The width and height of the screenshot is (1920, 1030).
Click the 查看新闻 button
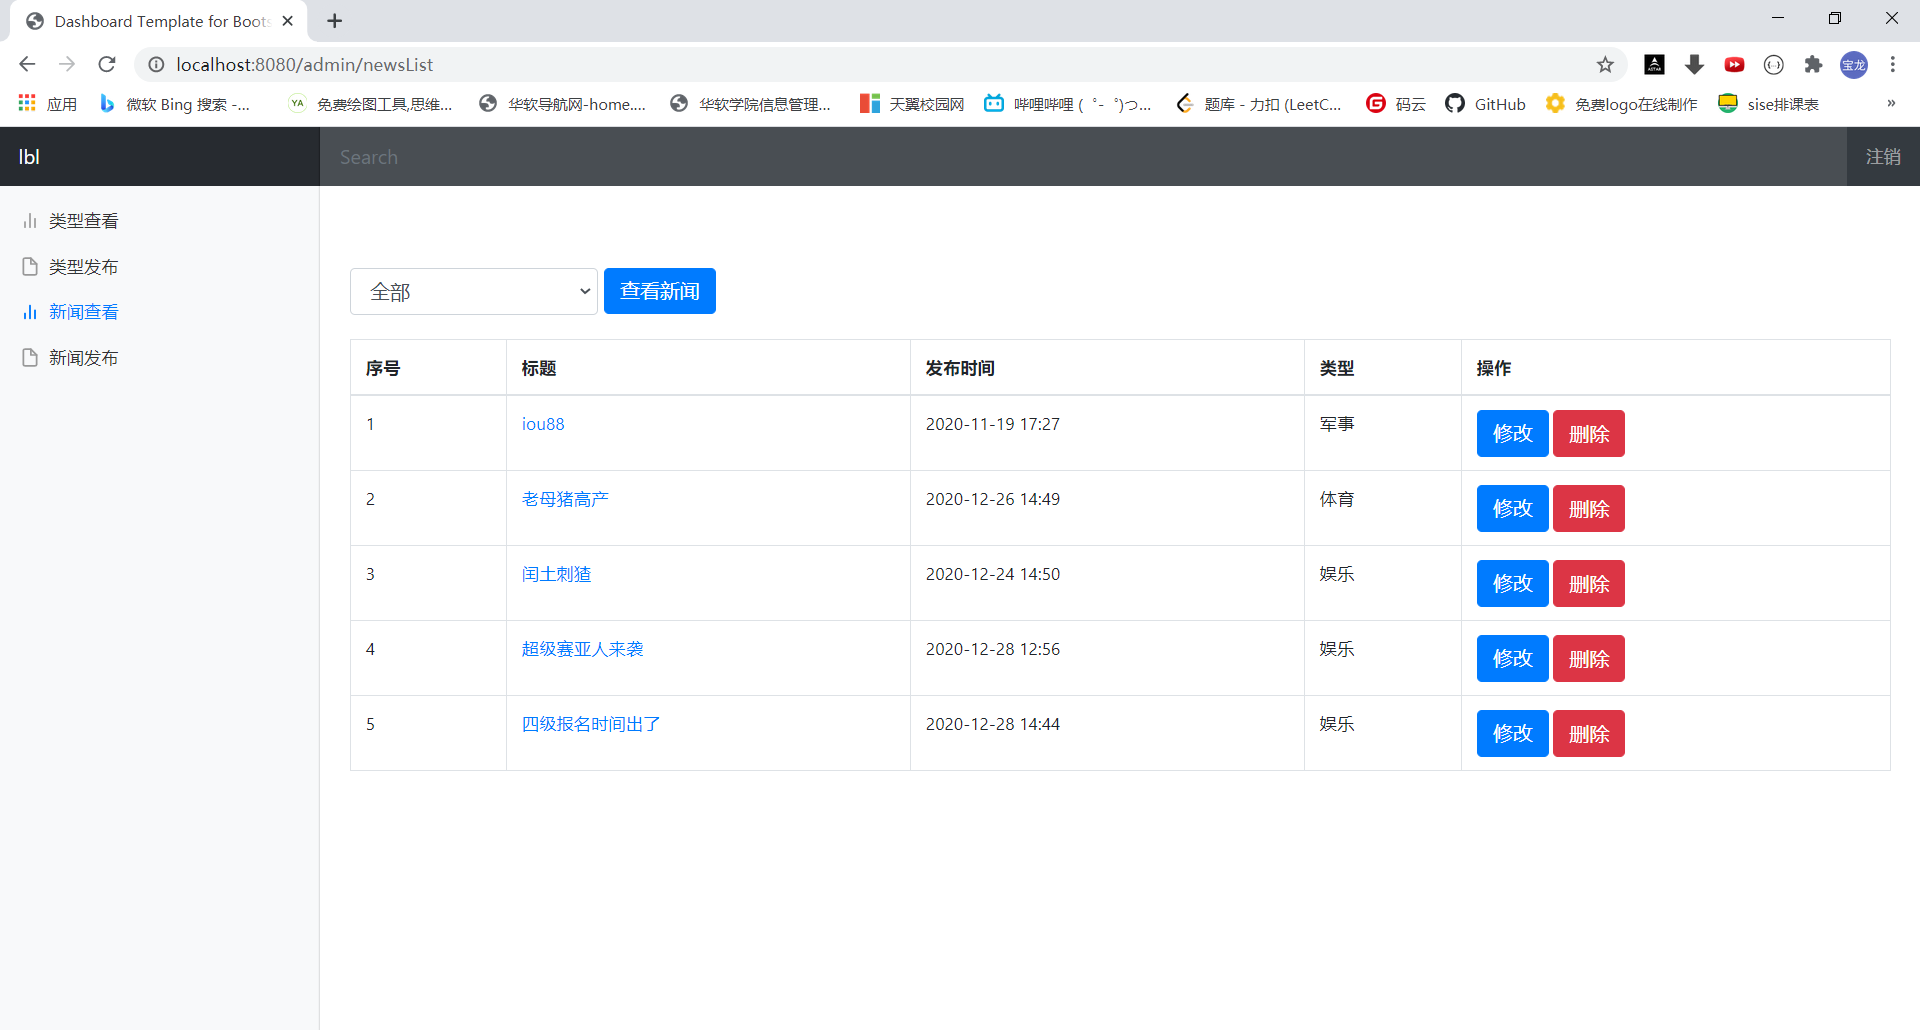(659, 291)
